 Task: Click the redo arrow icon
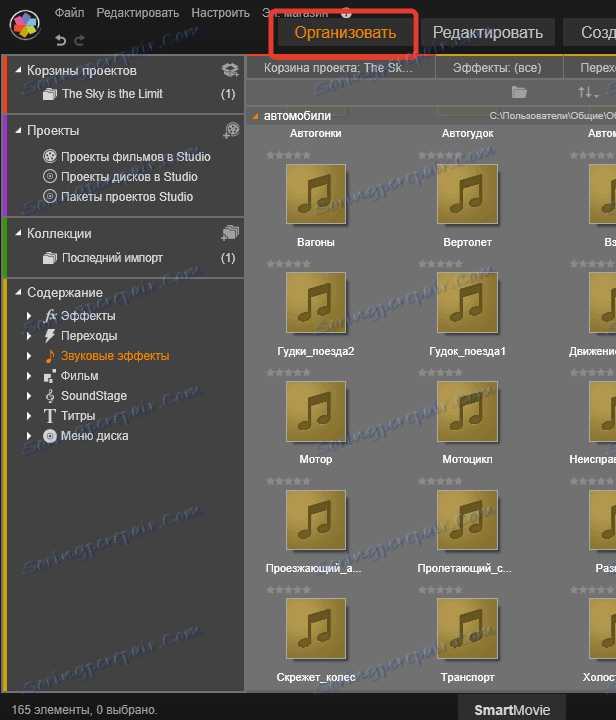80,40
